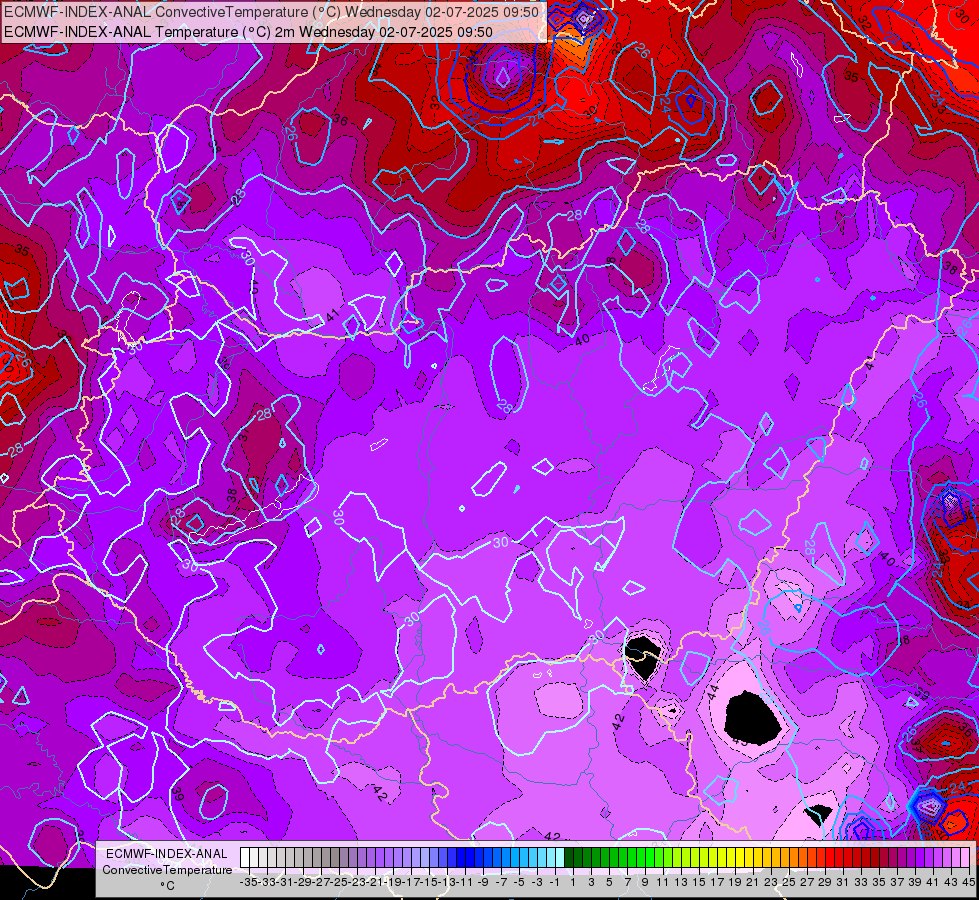Click the legend scale value '-1'
Viewport: 979px width, 900px height.
pyautogui.click(x=555, y=883)
